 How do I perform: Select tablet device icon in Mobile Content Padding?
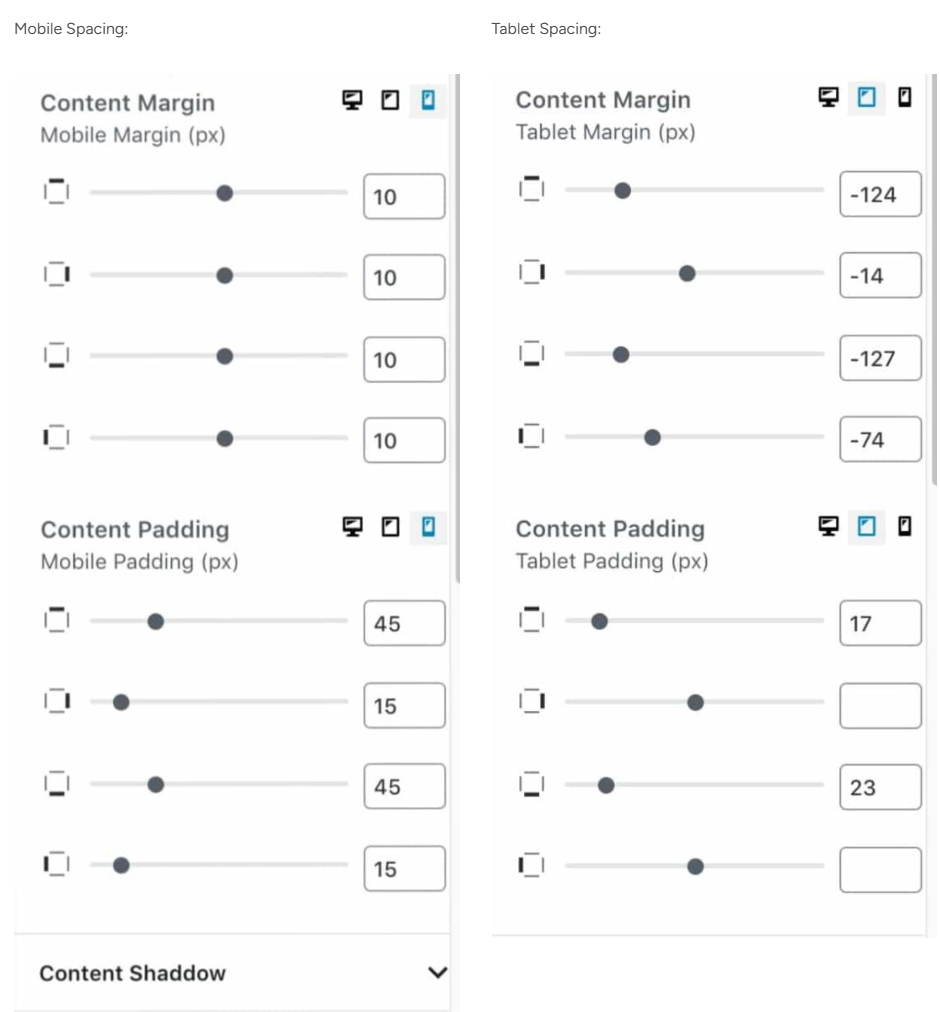[x=391, y=526]
